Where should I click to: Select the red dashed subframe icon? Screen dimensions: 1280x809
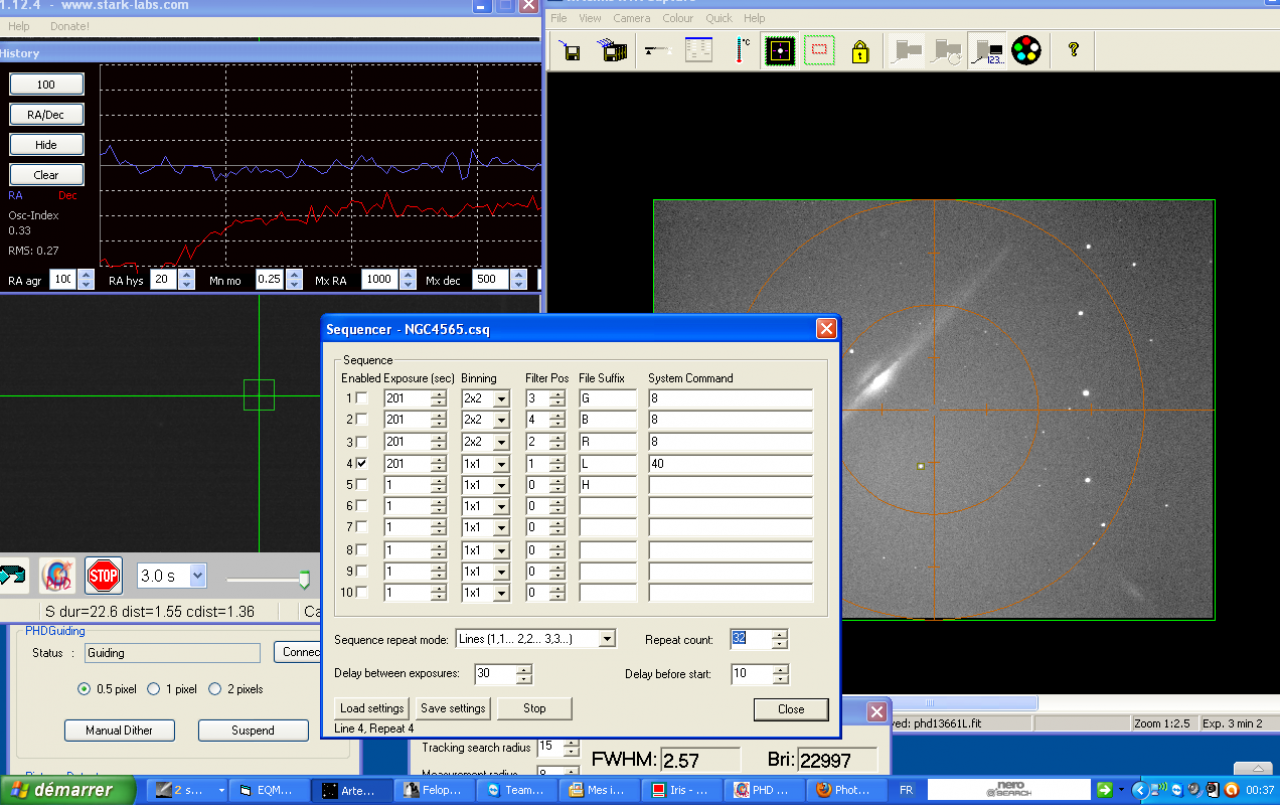coord(819,50)
